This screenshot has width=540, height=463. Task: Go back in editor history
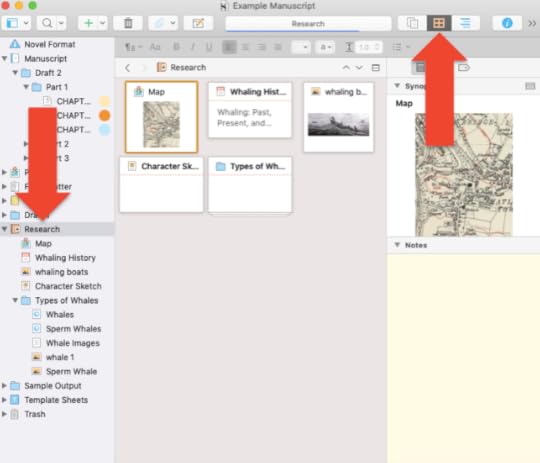pyautogui.click(x=127, y=68)
